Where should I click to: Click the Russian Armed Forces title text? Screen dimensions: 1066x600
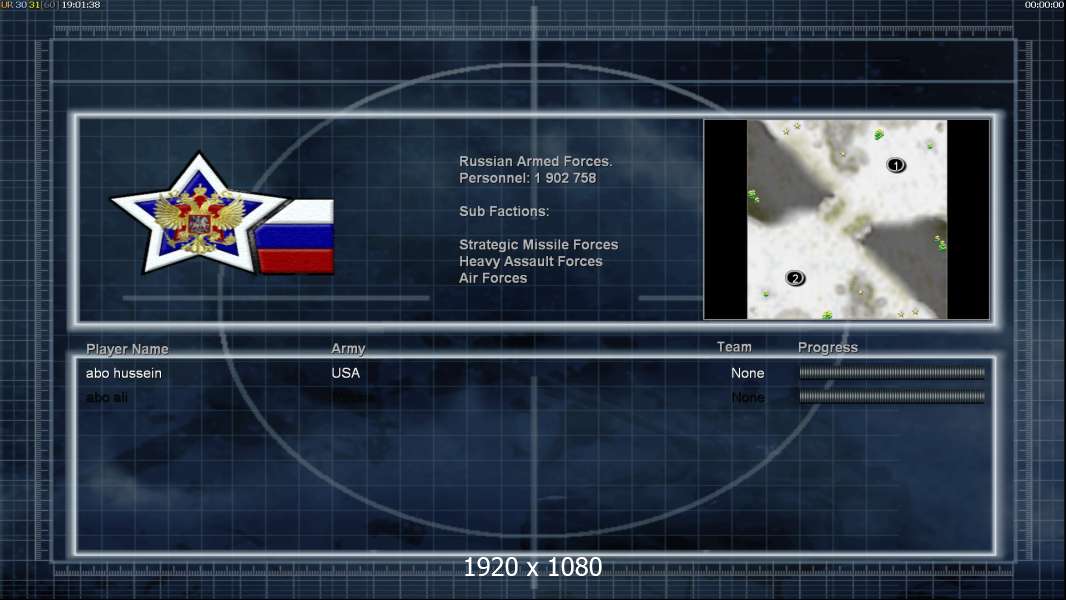(536, 161)
